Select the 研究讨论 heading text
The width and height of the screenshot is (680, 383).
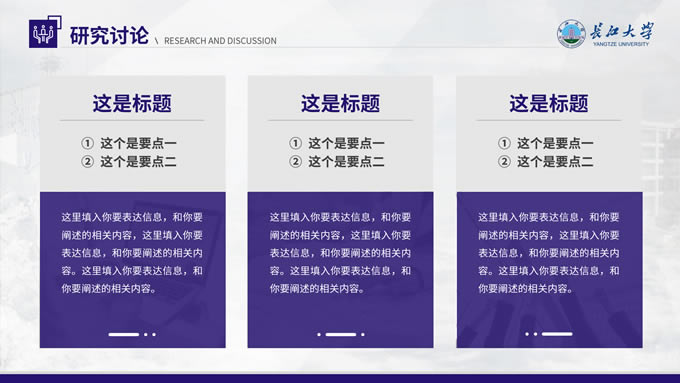[109, 36]
